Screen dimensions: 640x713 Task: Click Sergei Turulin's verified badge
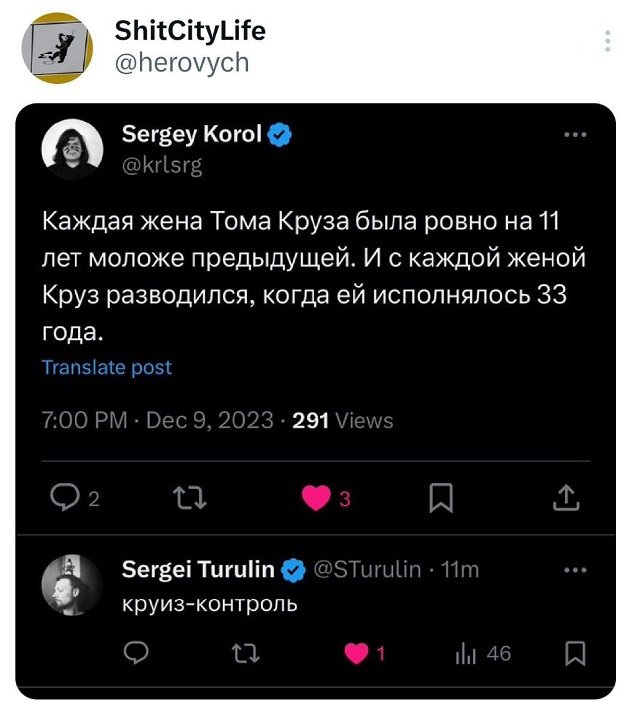point(293,570)
